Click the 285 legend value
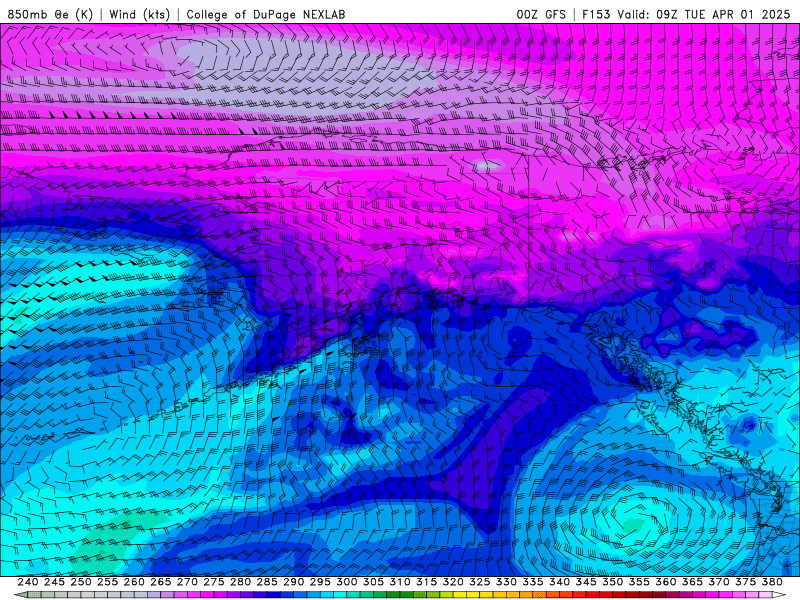This screenshot has width=800, height=600. coord(267,582)
